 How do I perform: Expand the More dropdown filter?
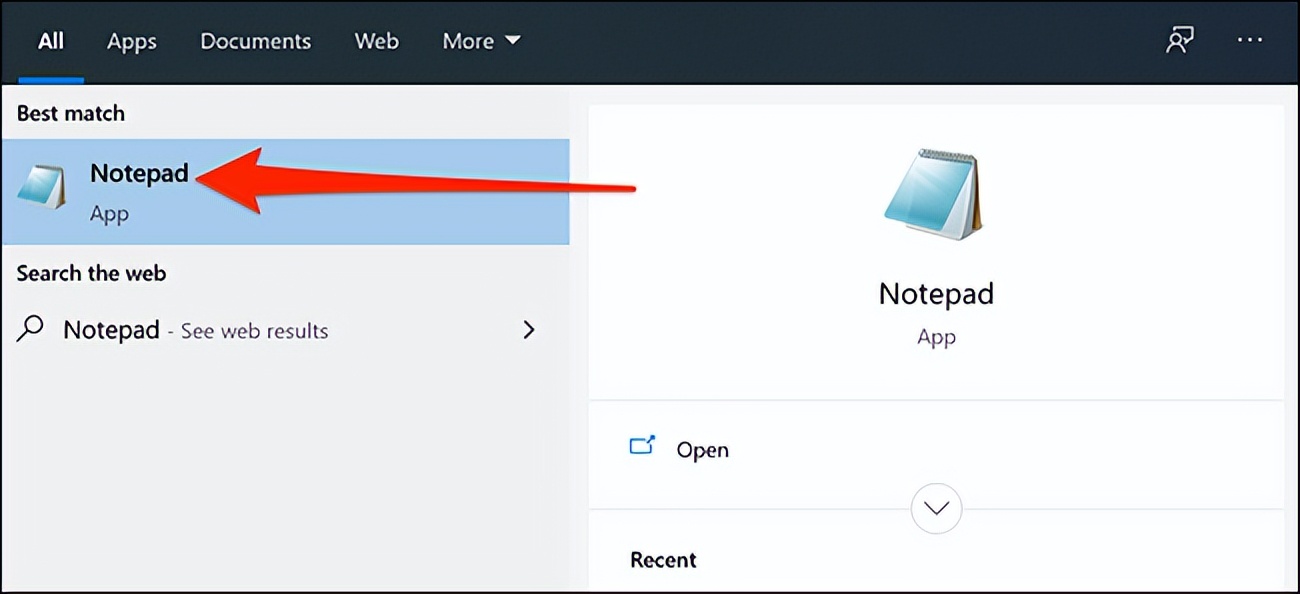tap(482, 41)
